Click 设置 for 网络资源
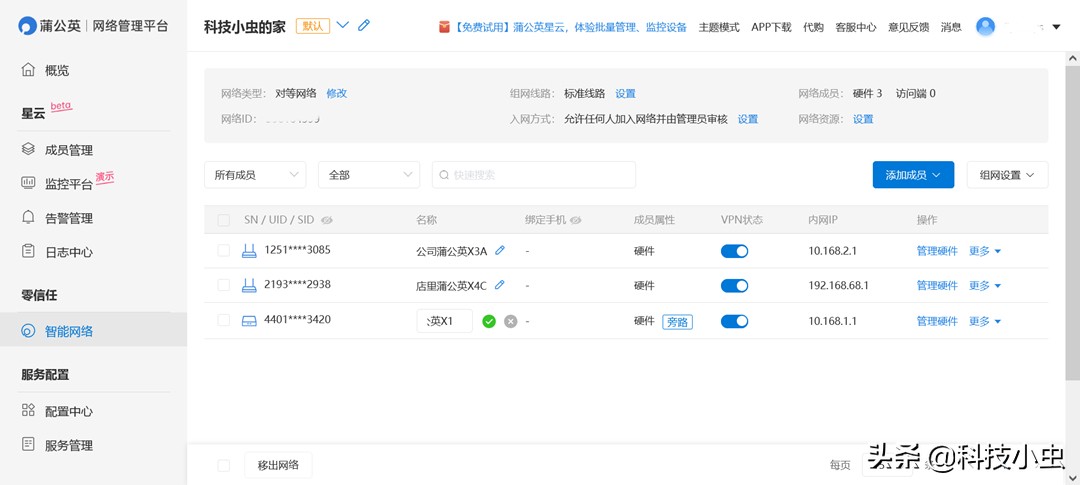Screen dimensions: 1080x485 (863, 119)
